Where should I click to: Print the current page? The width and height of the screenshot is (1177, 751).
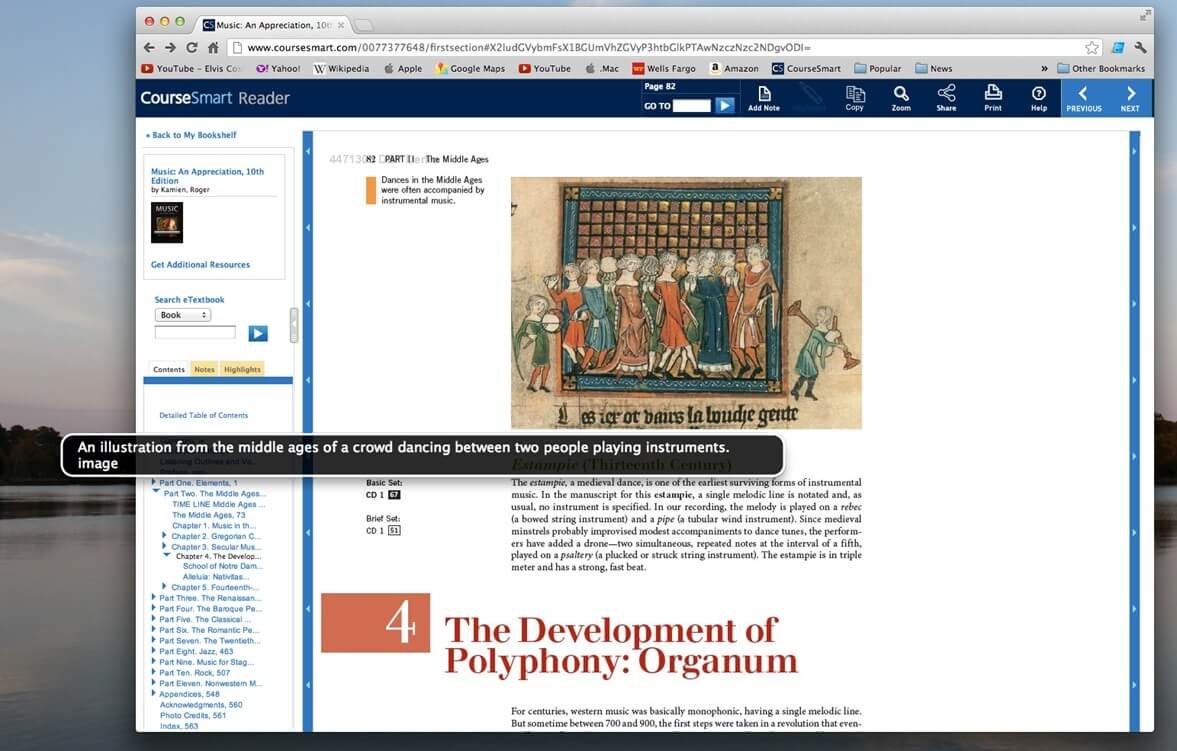coord(993,98)
